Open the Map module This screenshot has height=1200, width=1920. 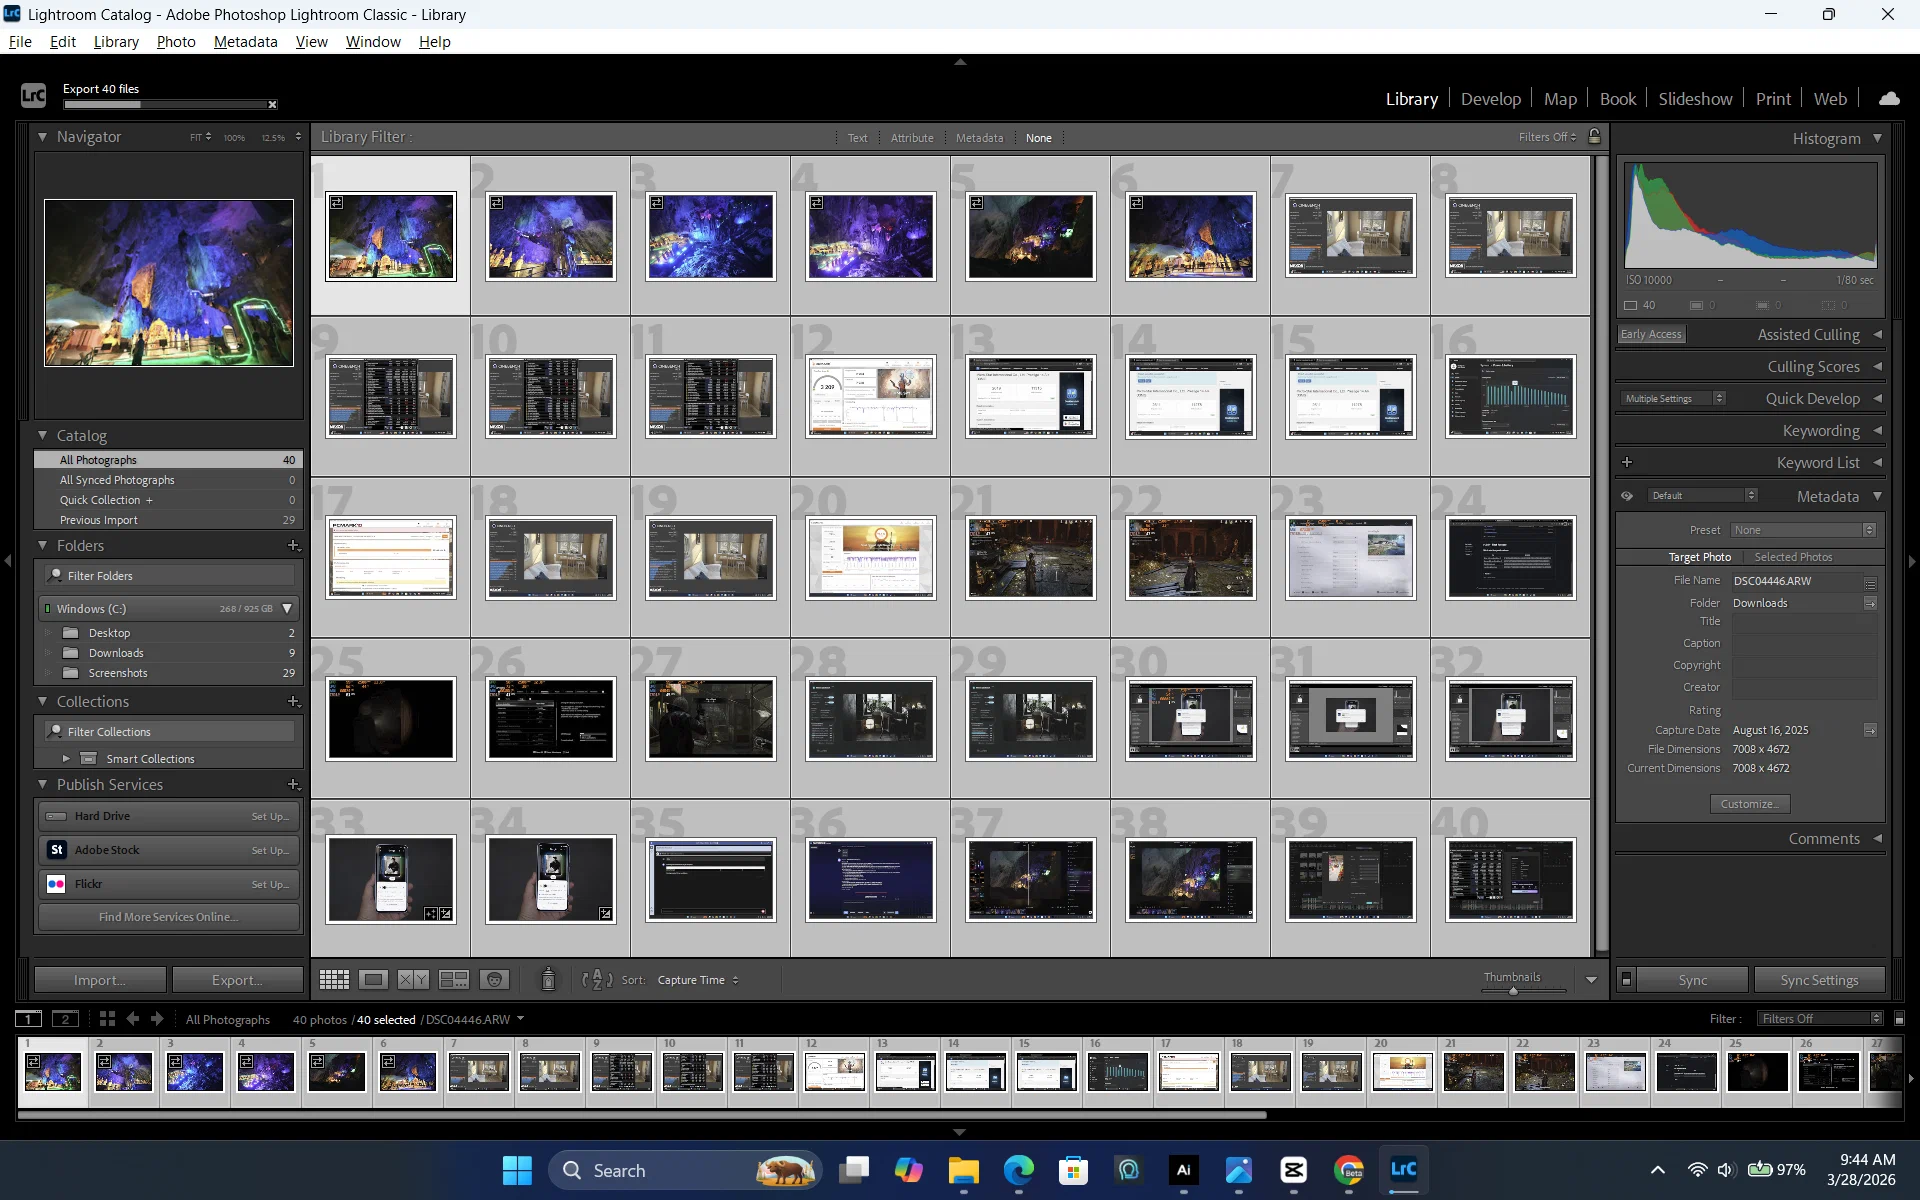(x=1560, y=99)
